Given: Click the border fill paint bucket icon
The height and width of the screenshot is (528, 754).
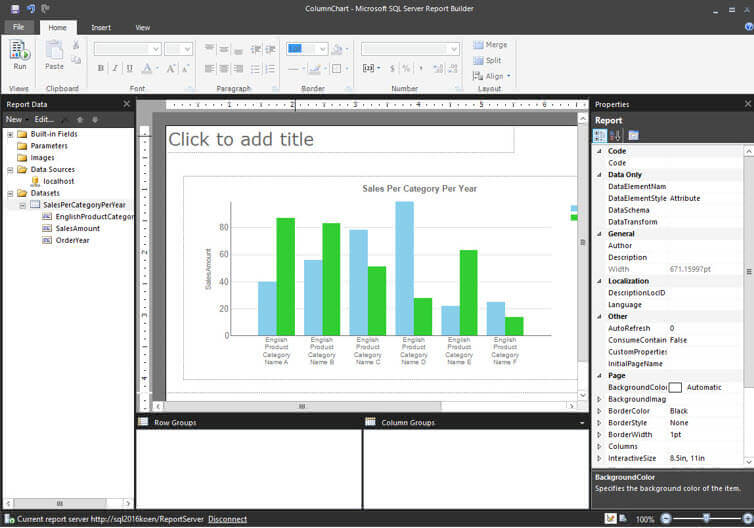Looking at the screenshot, I should pyautogui.click(x=338, y=49).
